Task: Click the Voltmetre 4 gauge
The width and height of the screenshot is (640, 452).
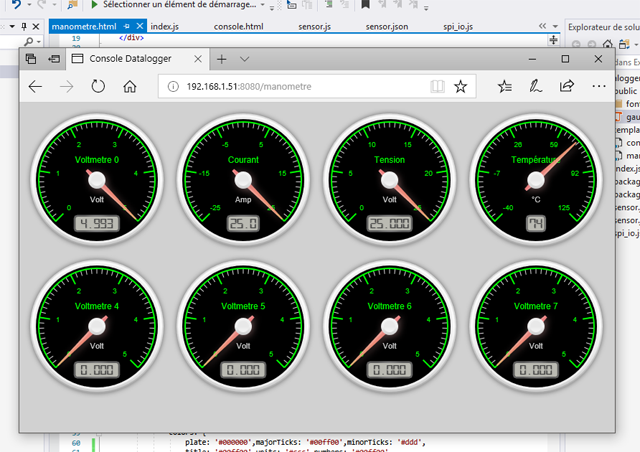Action: point(97,326)
